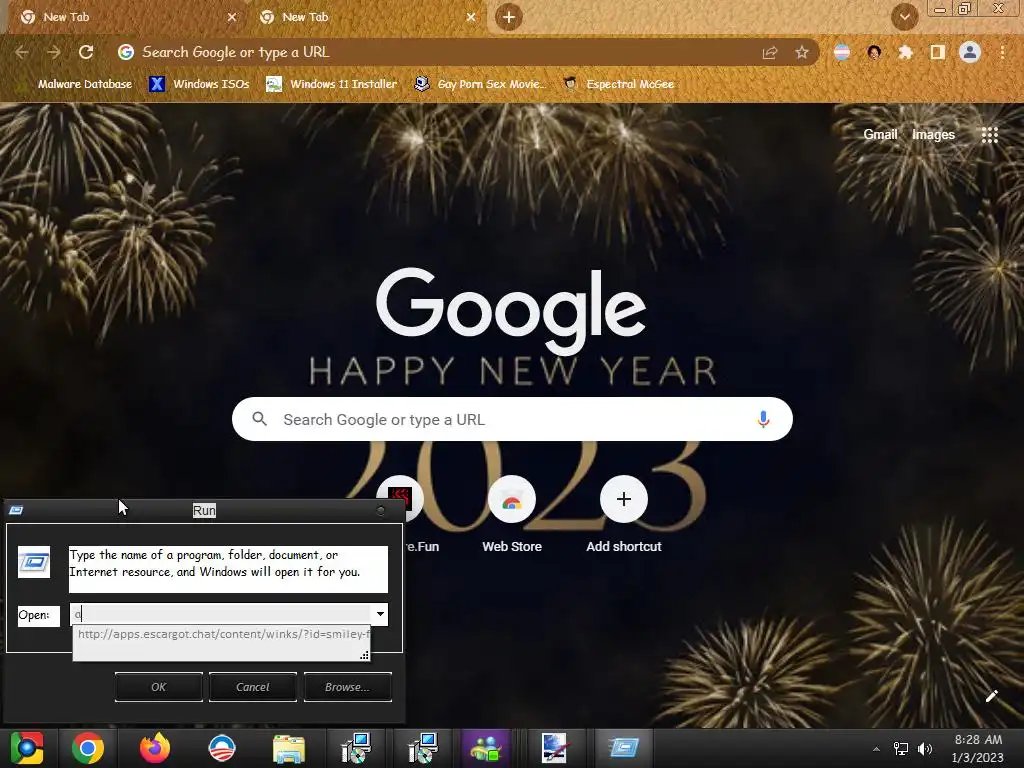Open the Chrome profile avatar menu
This screenshot has height=768, width=1024.
tap(970, 52)
